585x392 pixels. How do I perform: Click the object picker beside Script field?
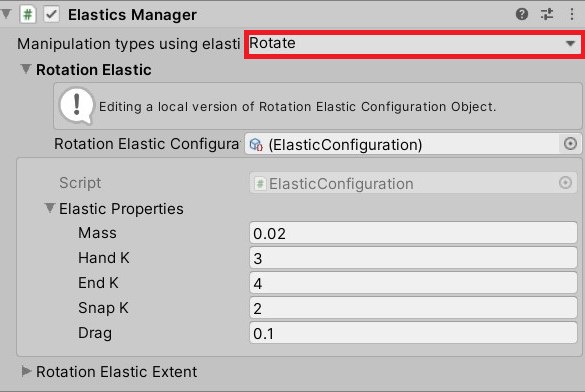point(565,183)
